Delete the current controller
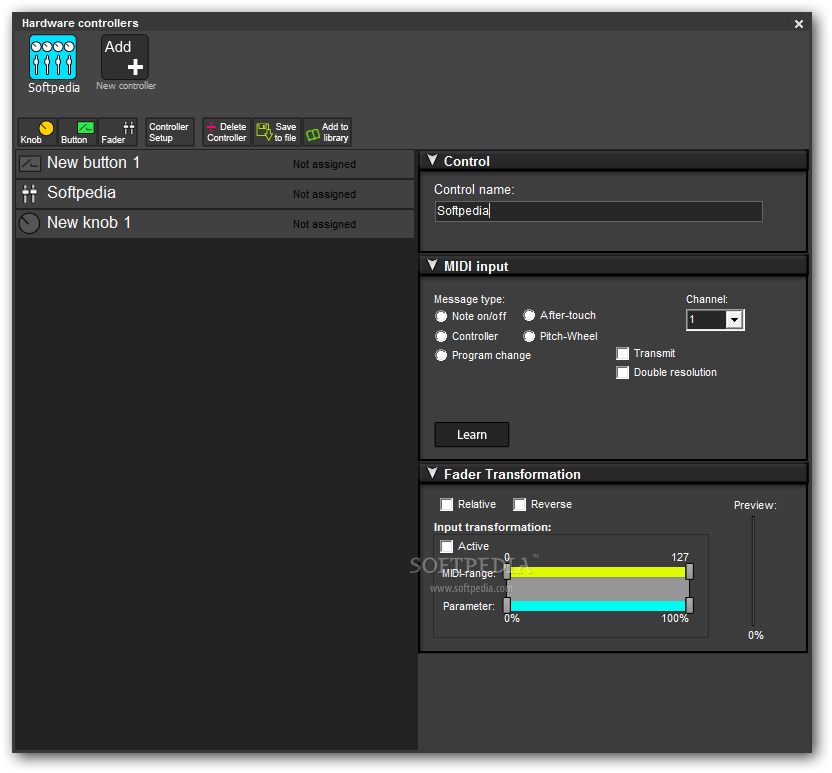Viewport: 832px width, 773px height. point(227,132)
